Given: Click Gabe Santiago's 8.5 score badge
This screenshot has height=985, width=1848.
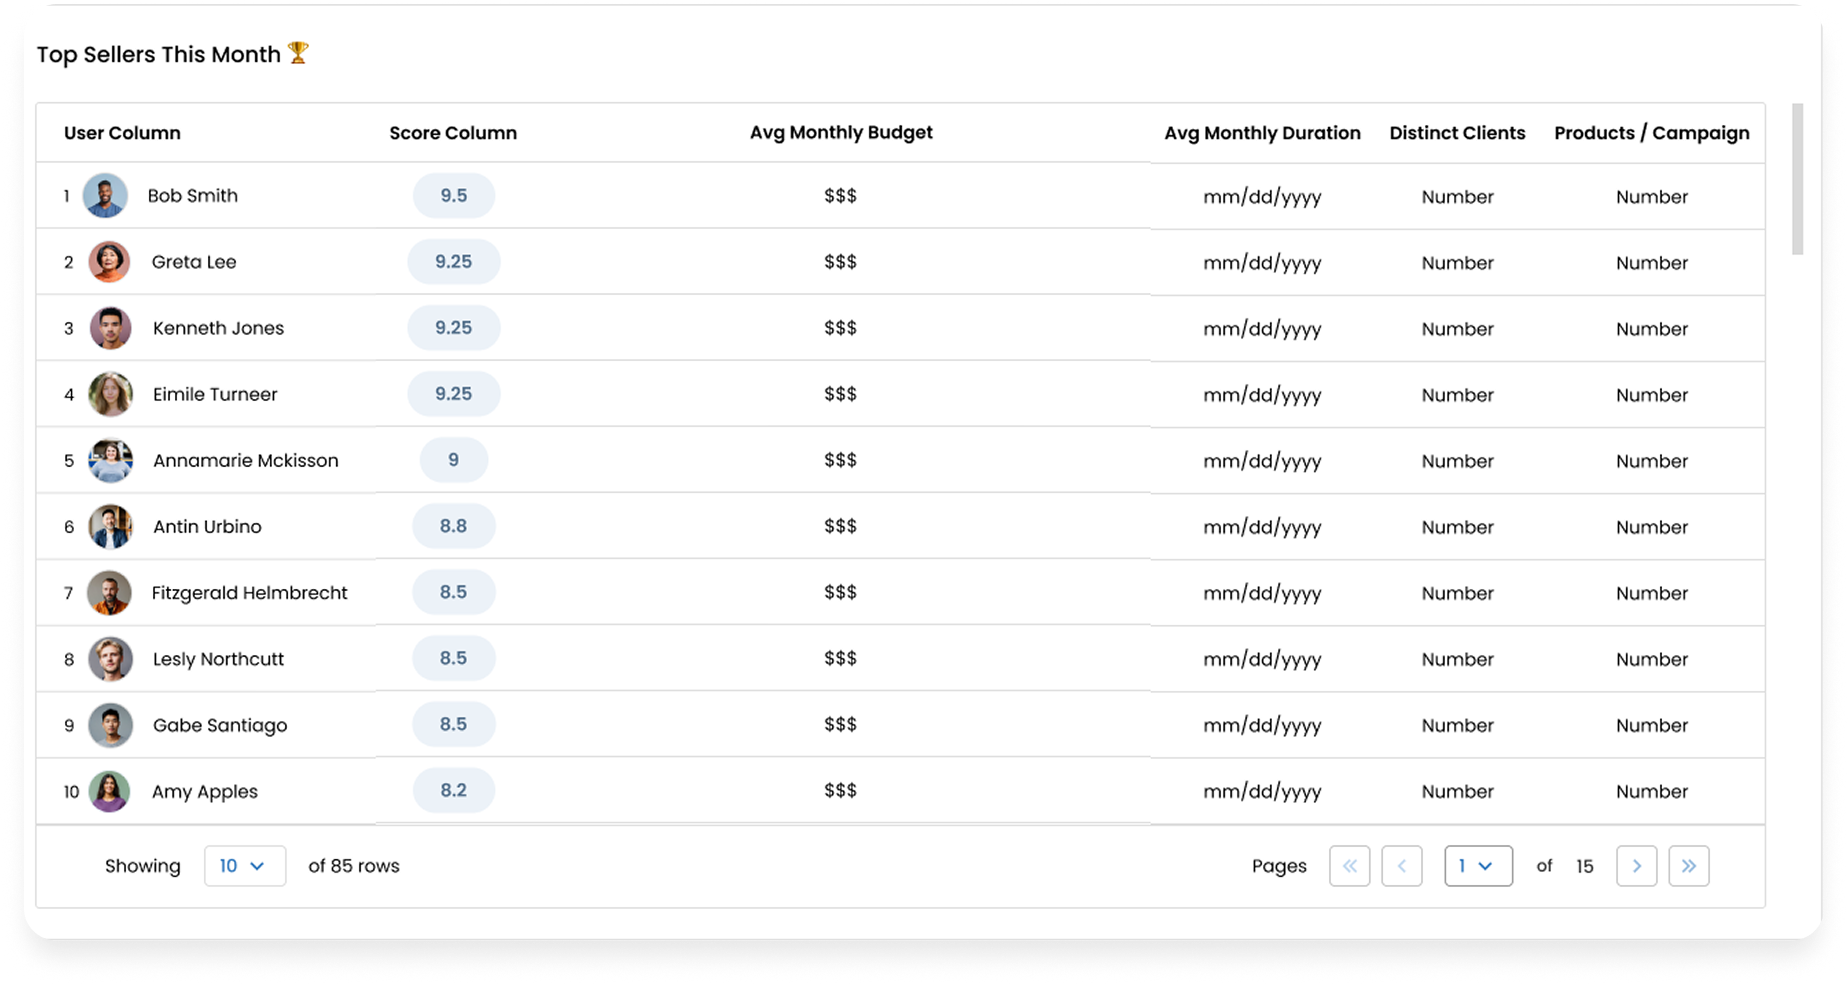Looking at the screenshot, I should [x=453, y=724].
